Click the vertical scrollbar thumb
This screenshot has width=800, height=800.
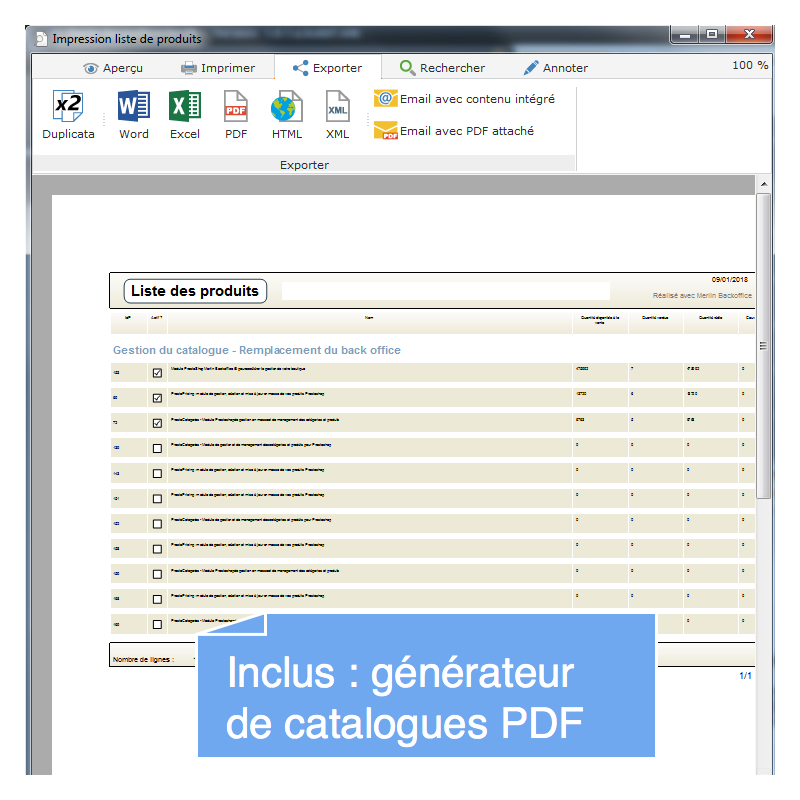(x=764, y=345)
